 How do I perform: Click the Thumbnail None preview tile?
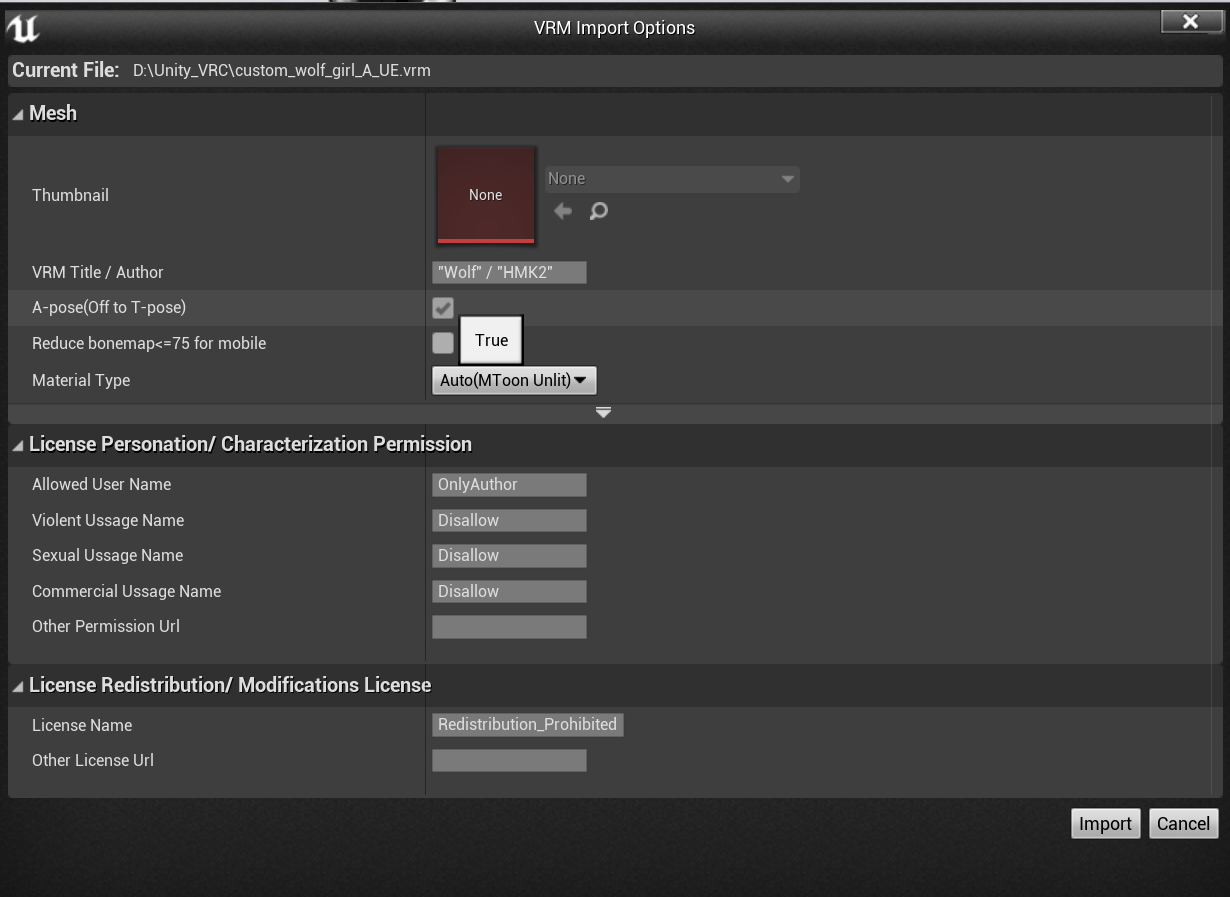coord(485,195)
